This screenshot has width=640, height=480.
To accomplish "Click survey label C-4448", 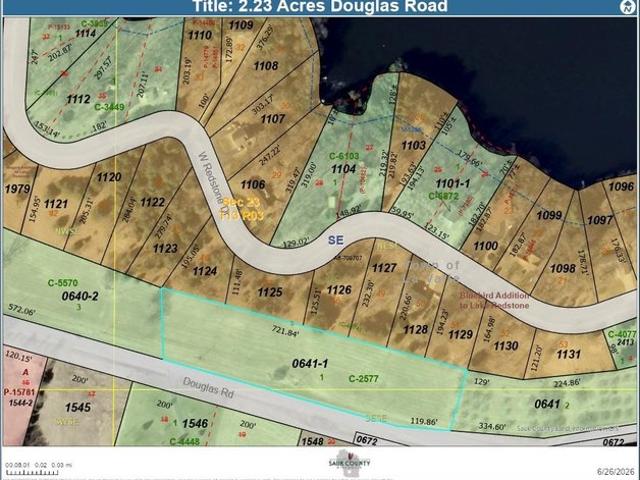I will pos(184,441).
